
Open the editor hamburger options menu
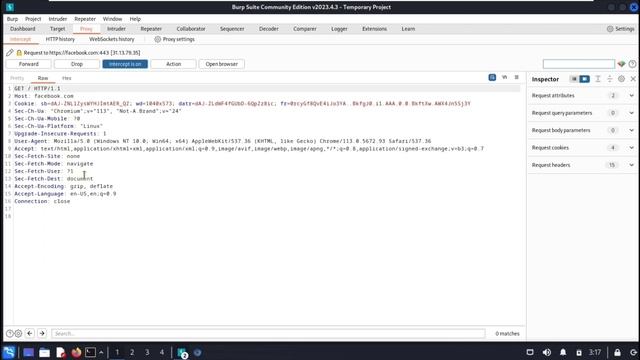coord(516,77)
